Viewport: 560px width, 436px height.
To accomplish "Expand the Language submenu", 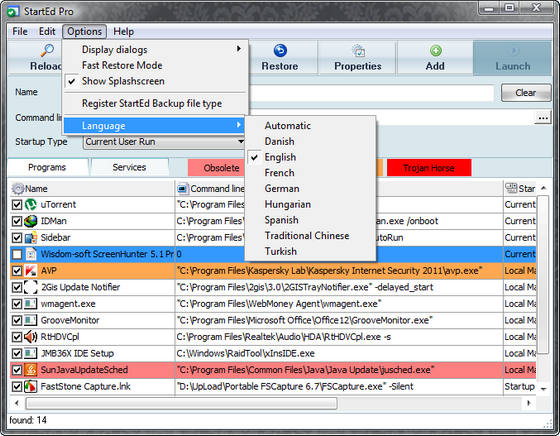I will click(155, 126).
